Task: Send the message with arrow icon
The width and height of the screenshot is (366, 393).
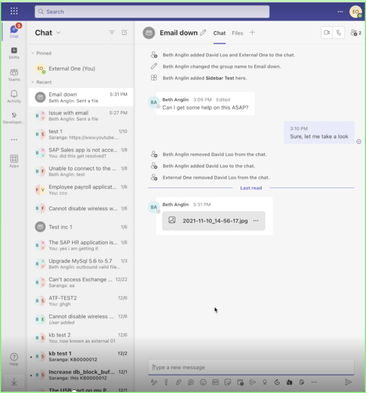Action: point(348,382)
